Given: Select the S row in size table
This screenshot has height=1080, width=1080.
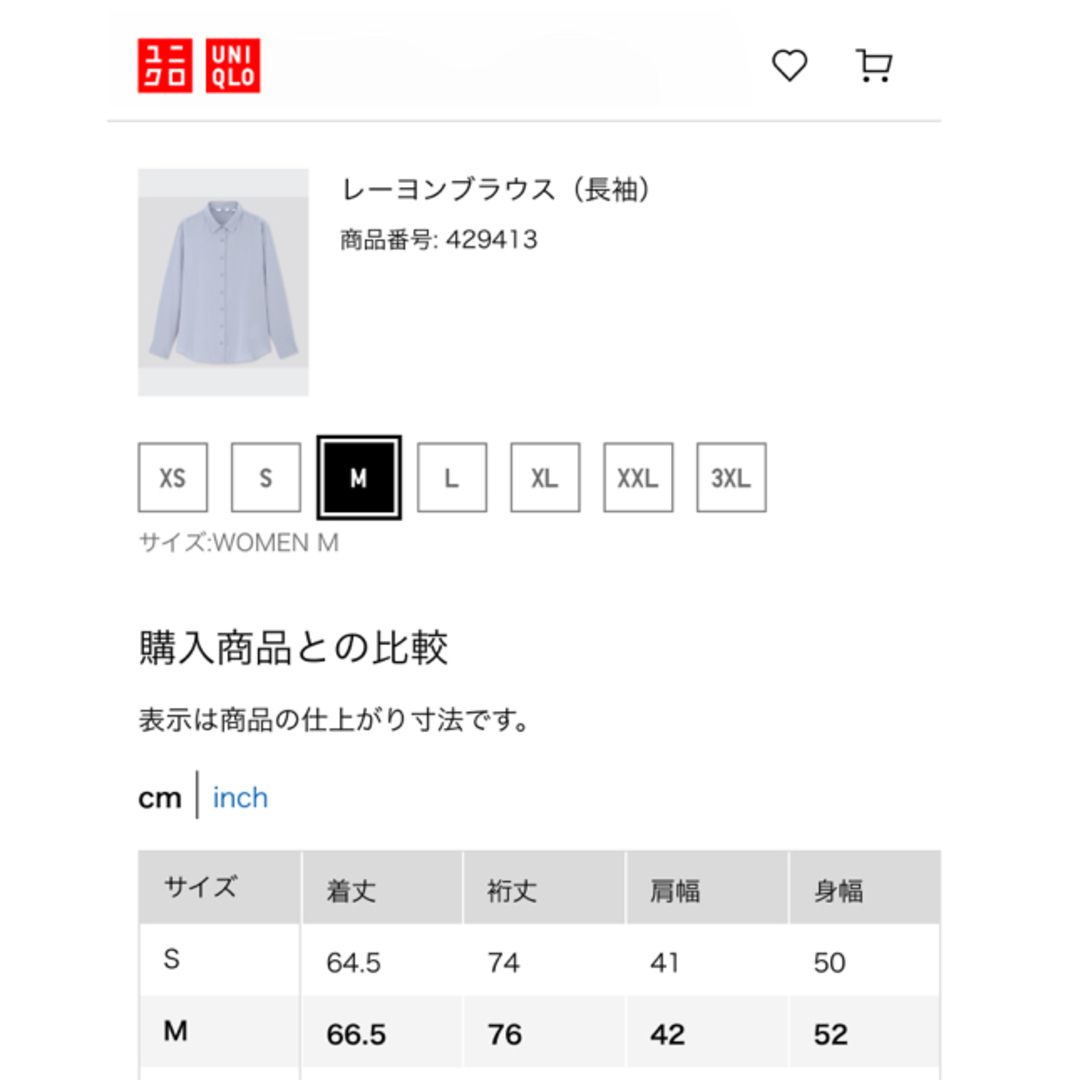Looking at the screenshot, I should (539, 959).
